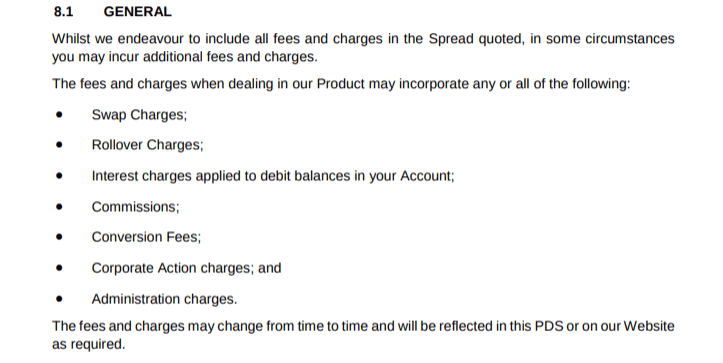Select the Swap Charges list item

coord(139,115)
